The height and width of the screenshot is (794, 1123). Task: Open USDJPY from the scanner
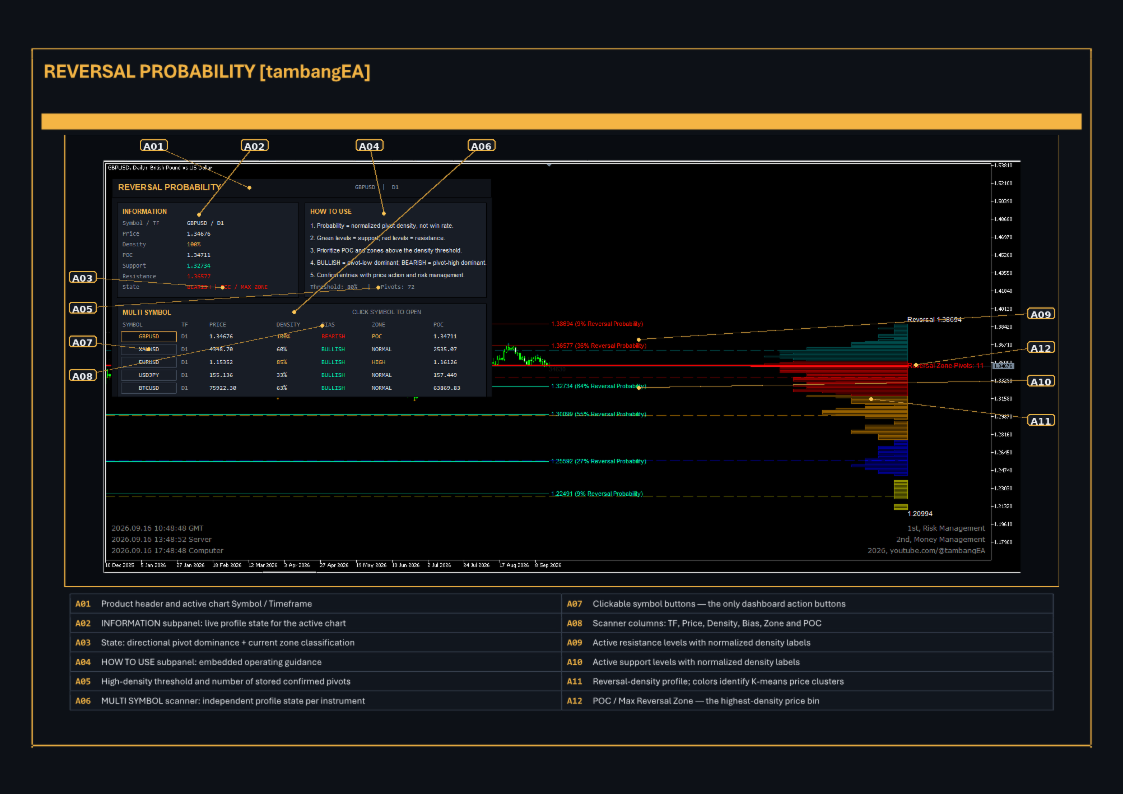149,374
